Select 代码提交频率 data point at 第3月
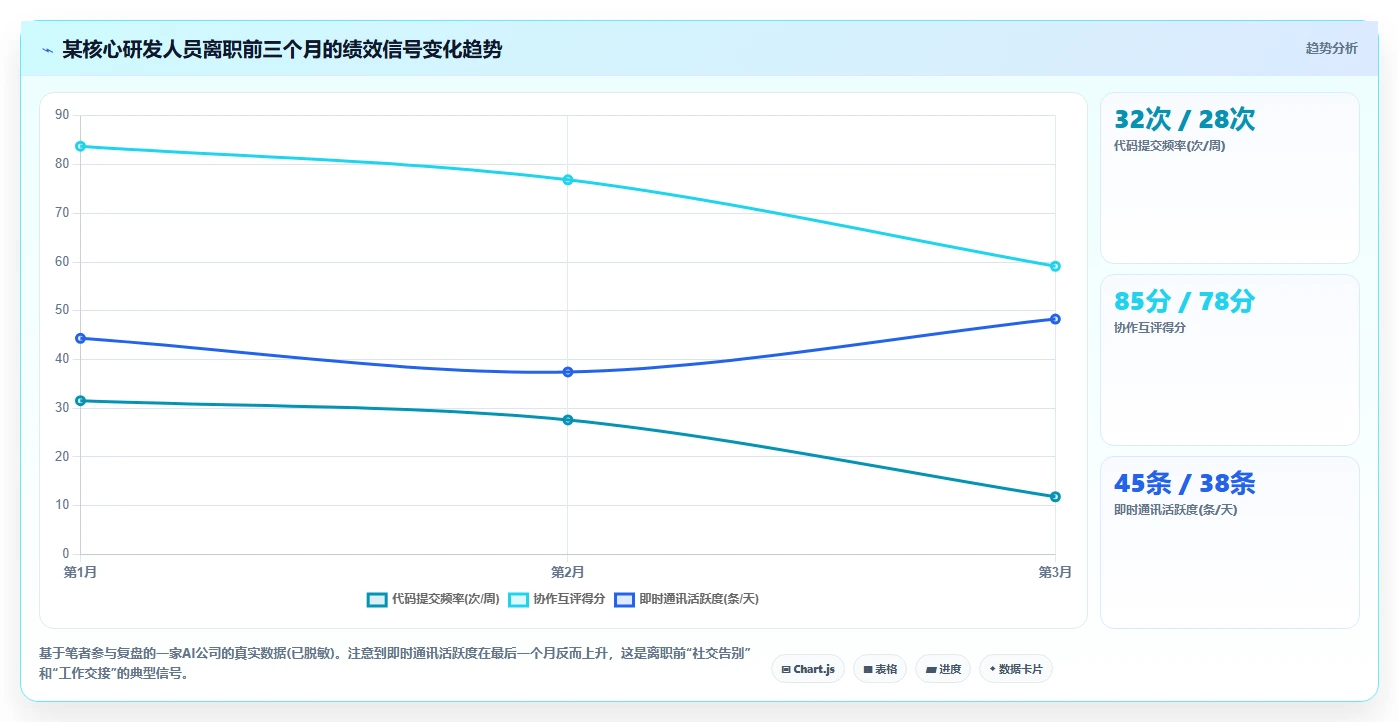 pyautogui.click(x=1055, y=497)
